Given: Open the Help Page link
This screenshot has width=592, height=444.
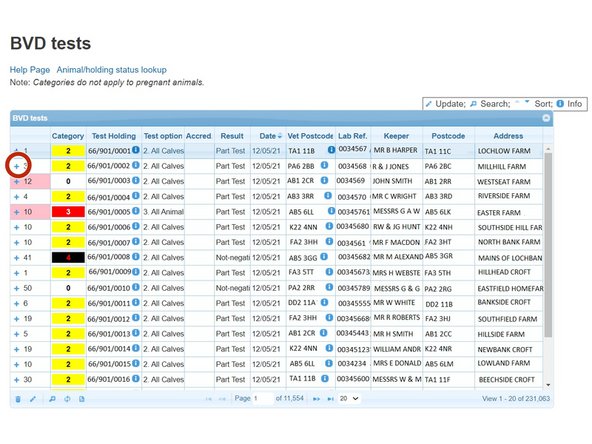Looking at the screenshot, I should 30,70.
